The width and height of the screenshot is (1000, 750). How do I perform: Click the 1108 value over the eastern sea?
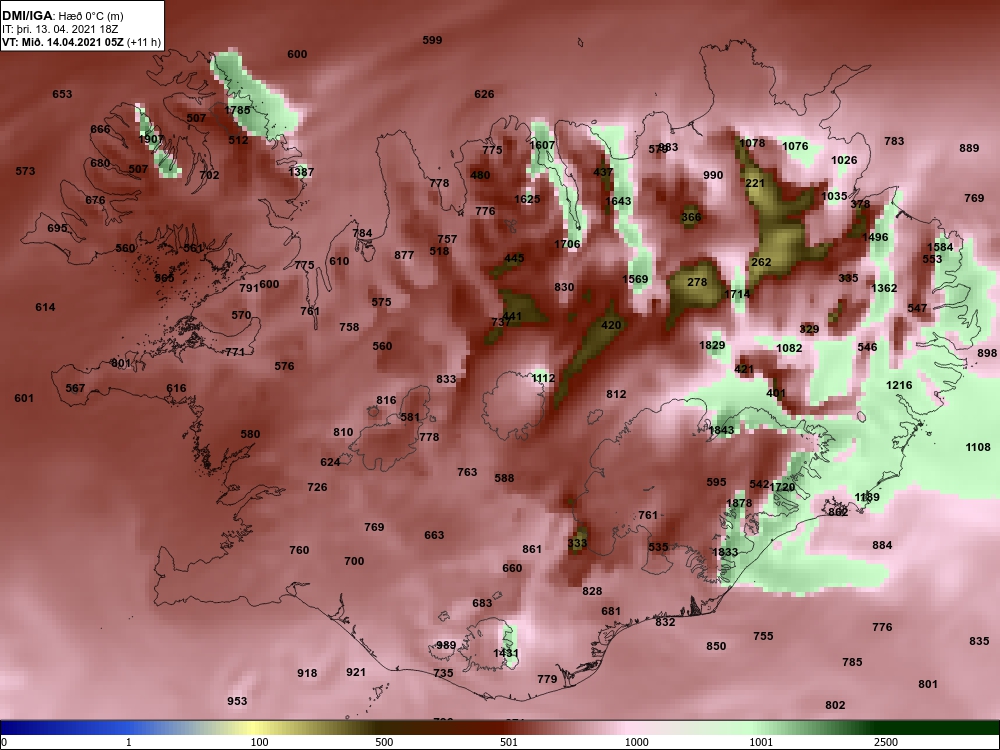pos(978,448)
